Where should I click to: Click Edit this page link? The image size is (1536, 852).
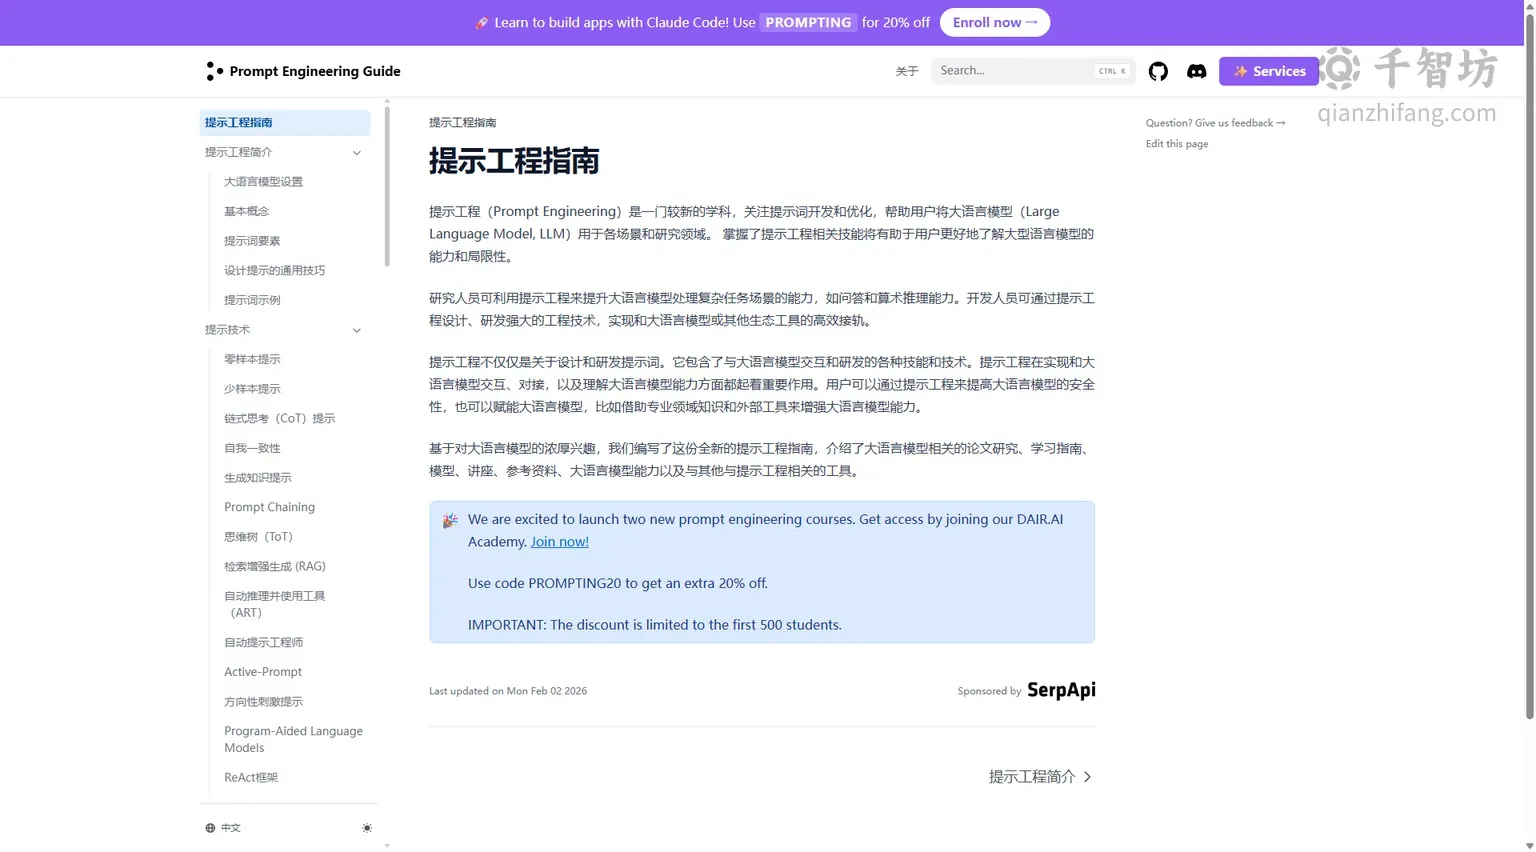(1177, 144)
